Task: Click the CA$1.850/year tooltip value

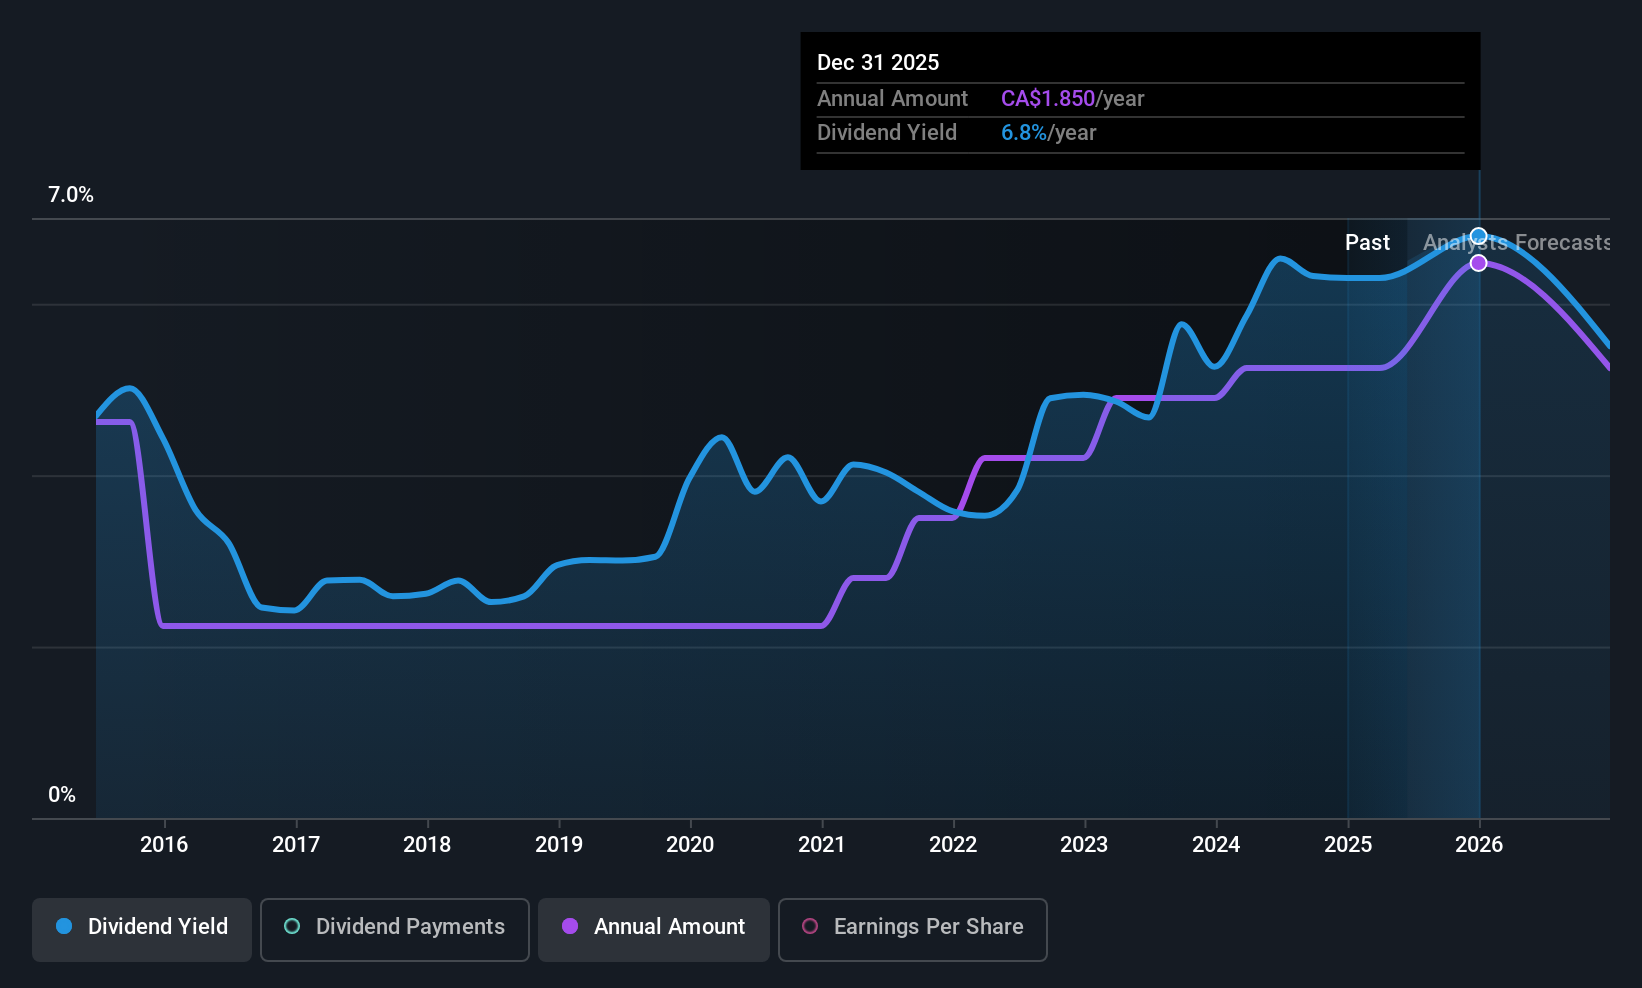Action: (1072, 99)
